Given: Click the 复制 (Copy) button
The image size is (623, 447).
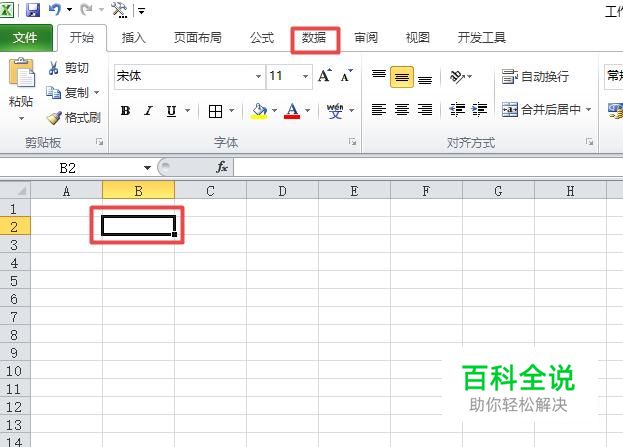Looking at the screenshot, I should point(68,93).
